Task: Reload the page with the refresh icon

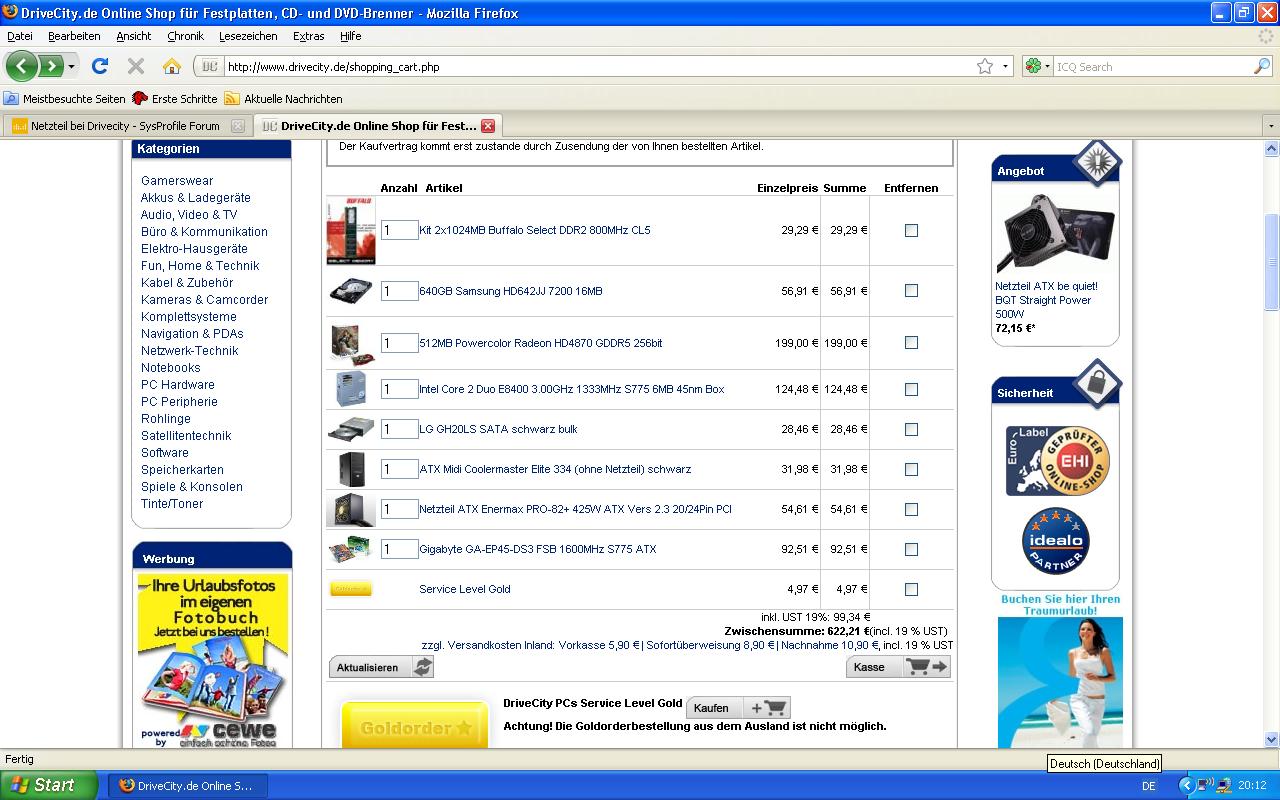Action: (100, 67)
